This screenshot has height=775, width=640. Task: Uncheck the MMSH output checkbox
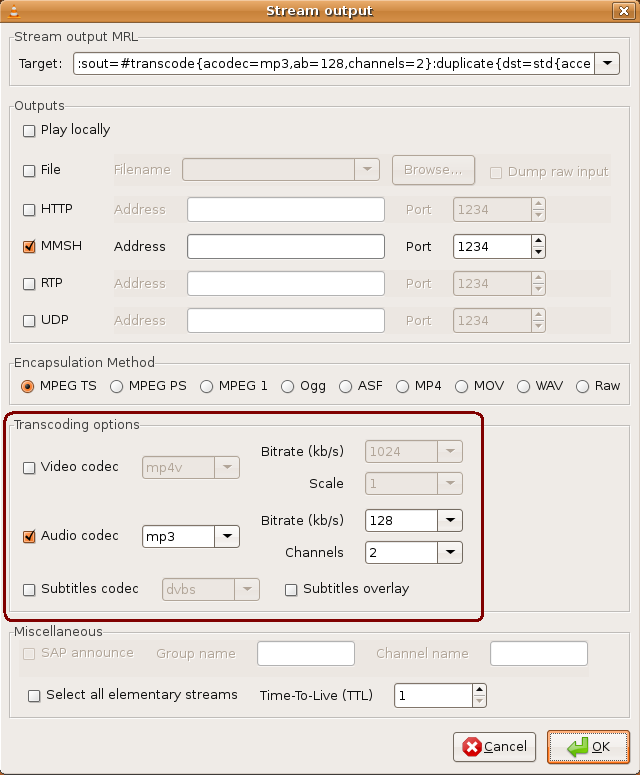[29, 246]
